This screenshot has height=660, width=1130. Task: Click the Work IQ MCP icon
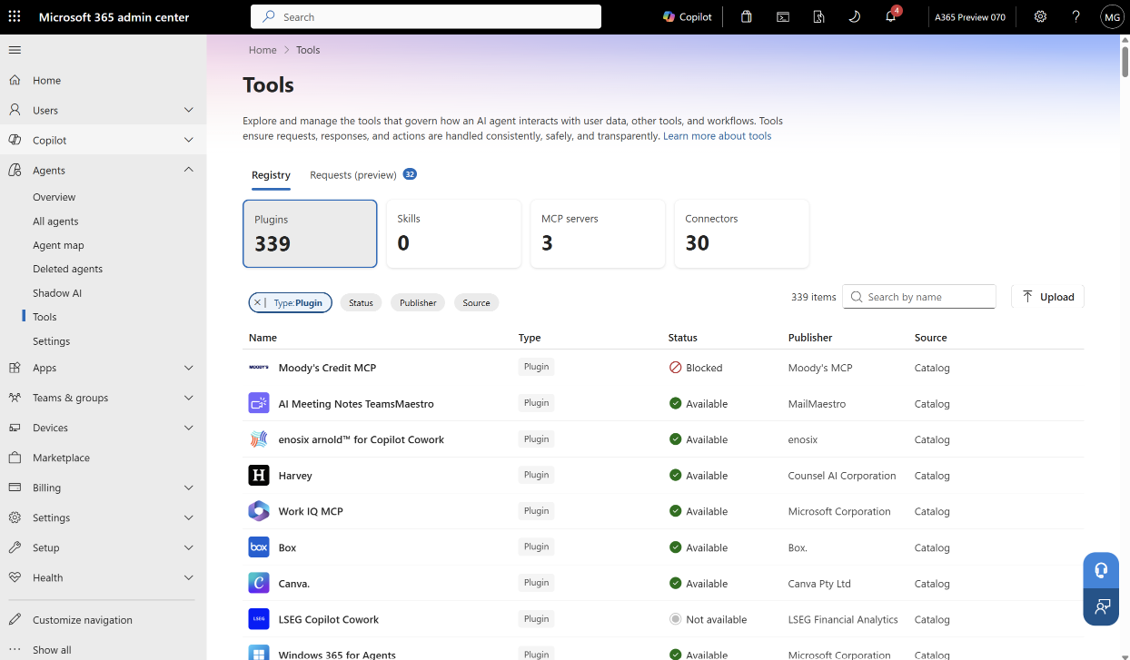pyautogui.click(x=259, y=511)
